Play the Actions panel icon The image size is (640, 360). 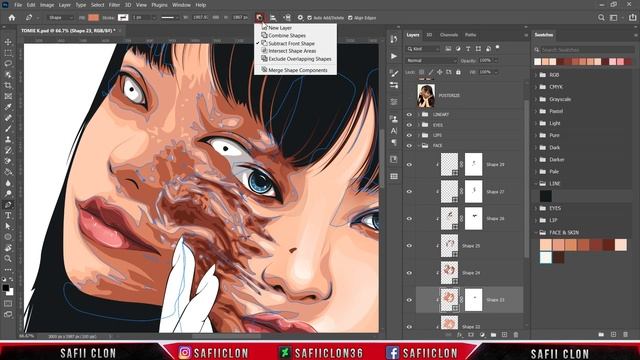pos(393,56)
